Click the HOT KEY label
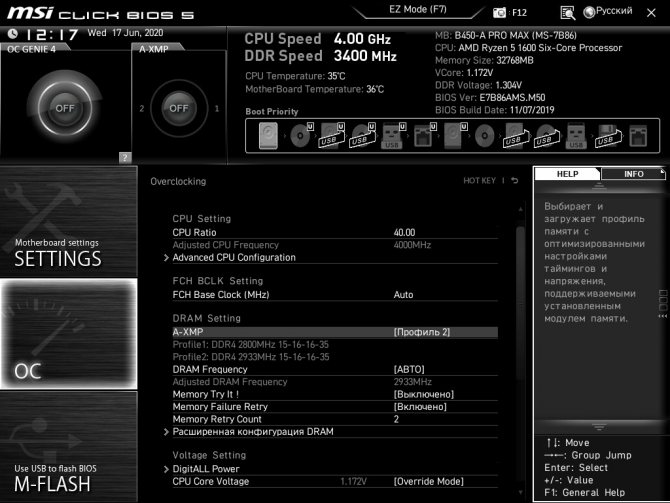Screen dimensions: 670x503 pos(479,181)
